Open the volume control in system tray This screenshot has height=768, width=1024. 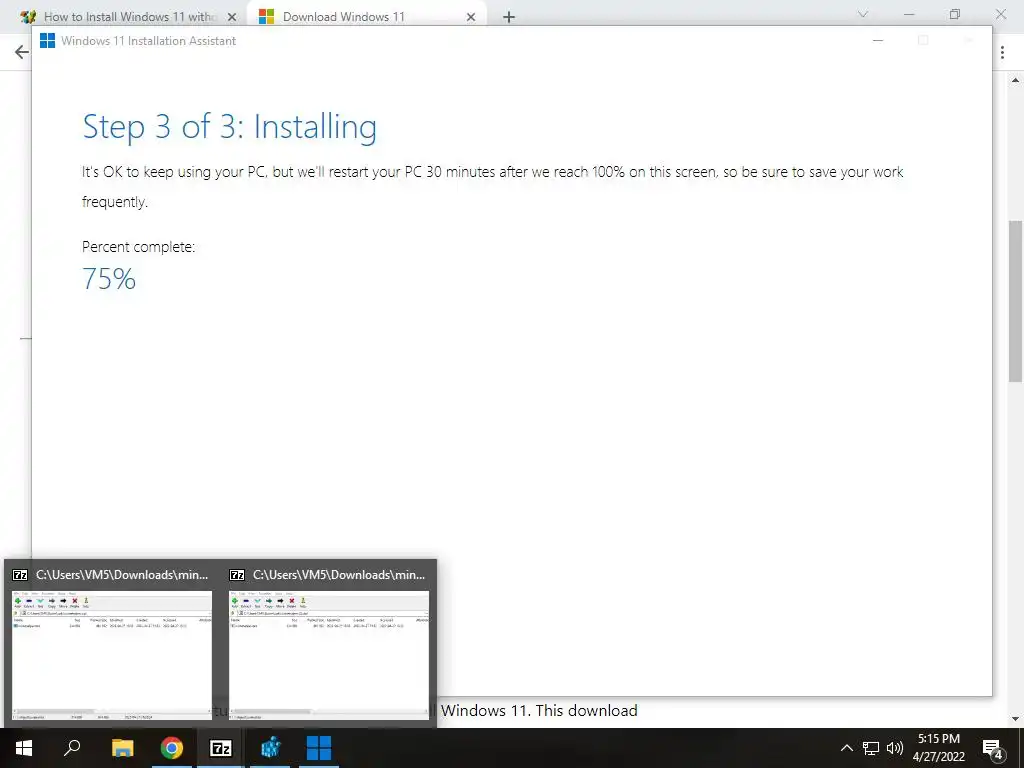[x=895, y=748]
